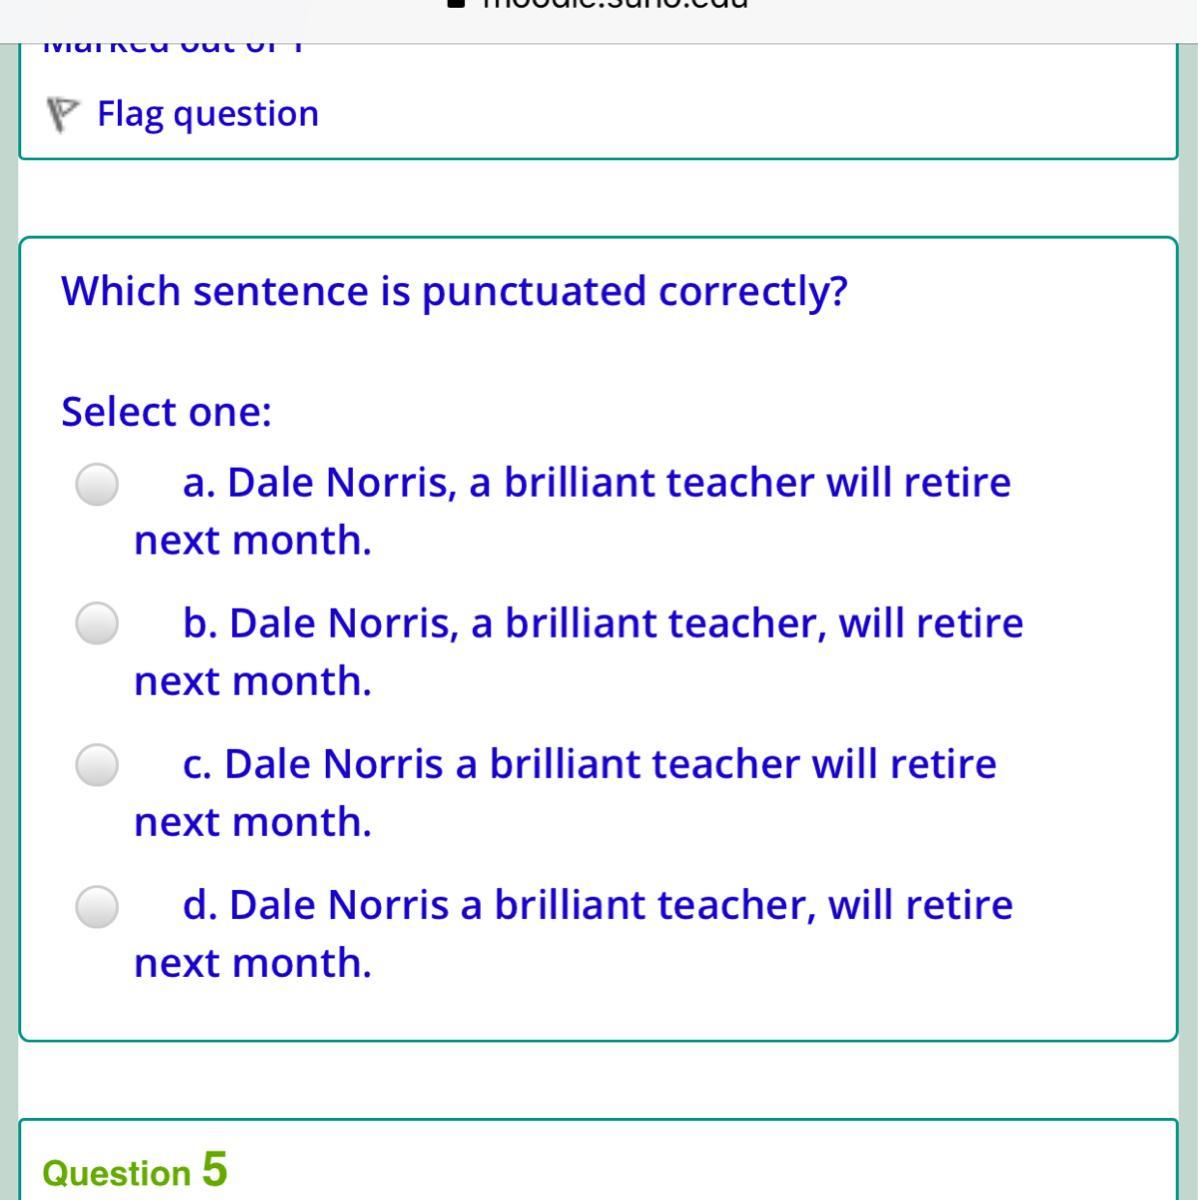This screenshot has height=1200, width=1198.
Task: Click 'next month.' line under option b
Action: [253, 682]
